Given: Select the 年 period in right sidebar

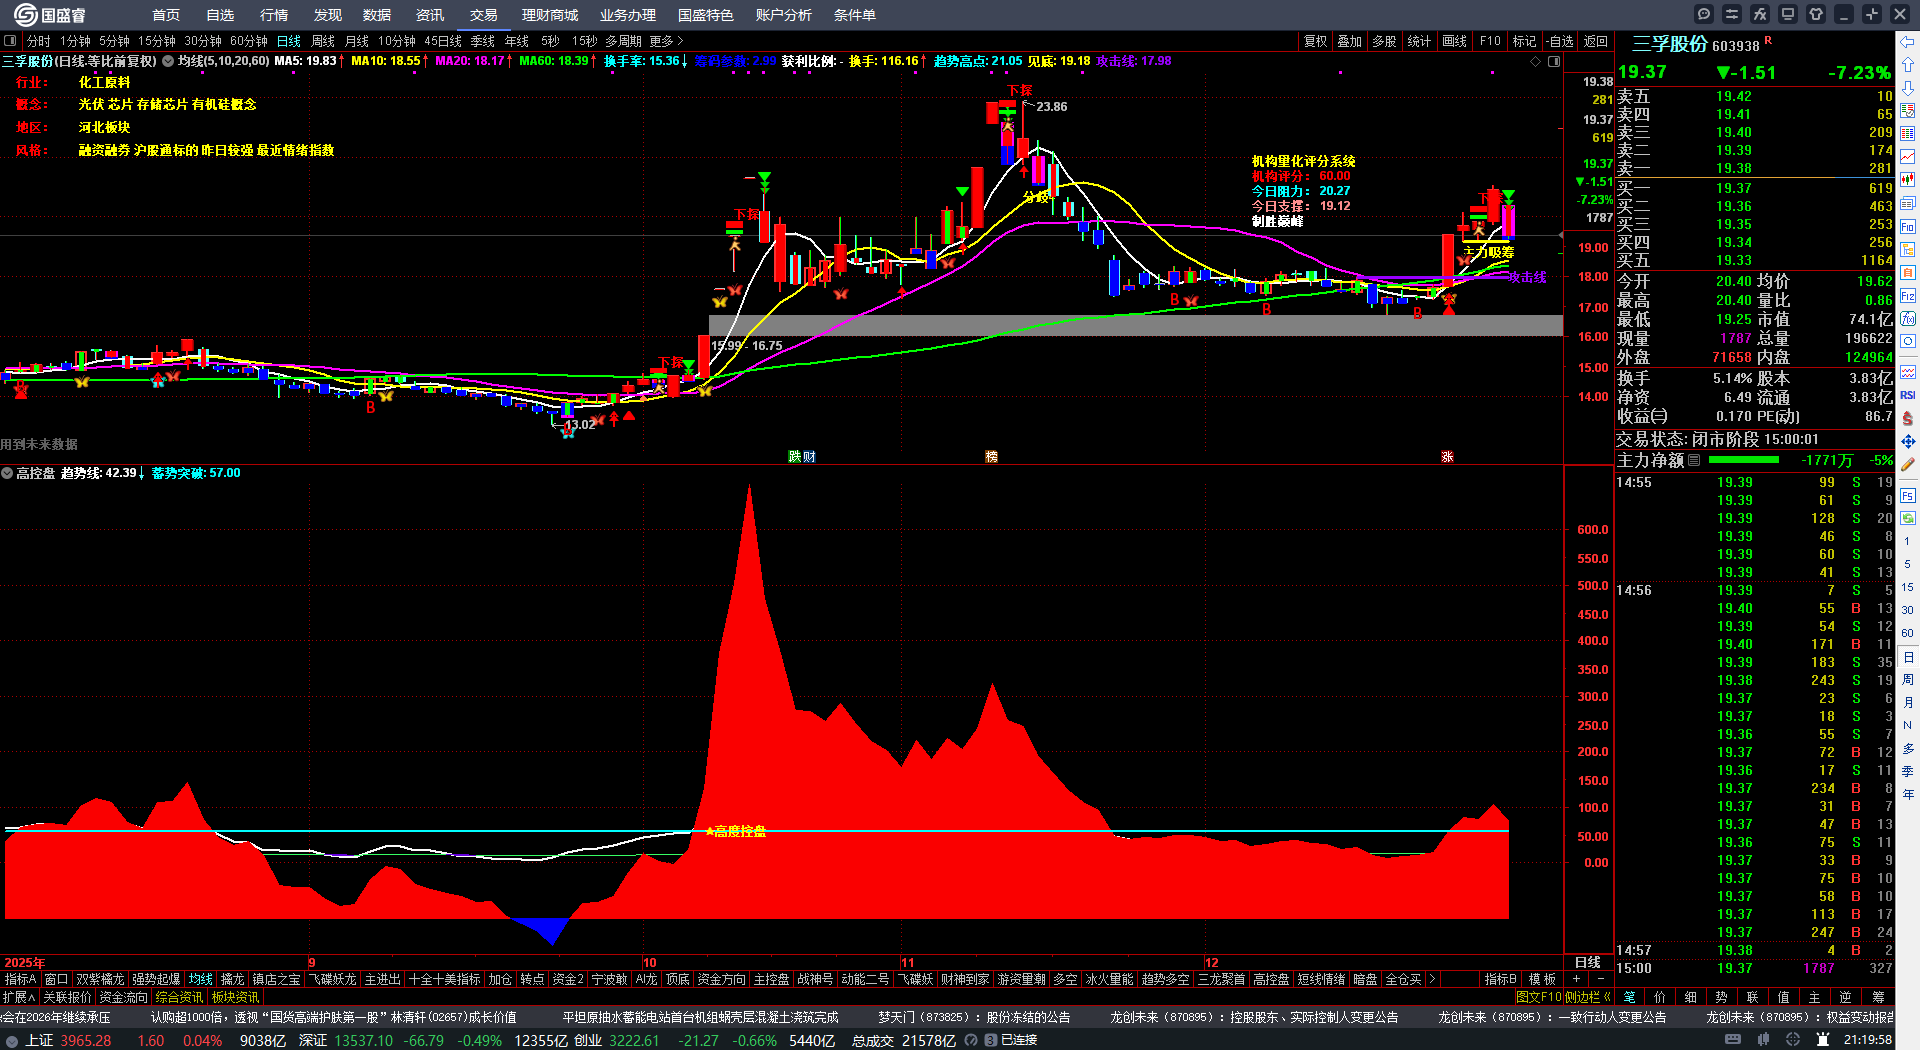Looking at the screenshot, I should [x=1908, y=795].
